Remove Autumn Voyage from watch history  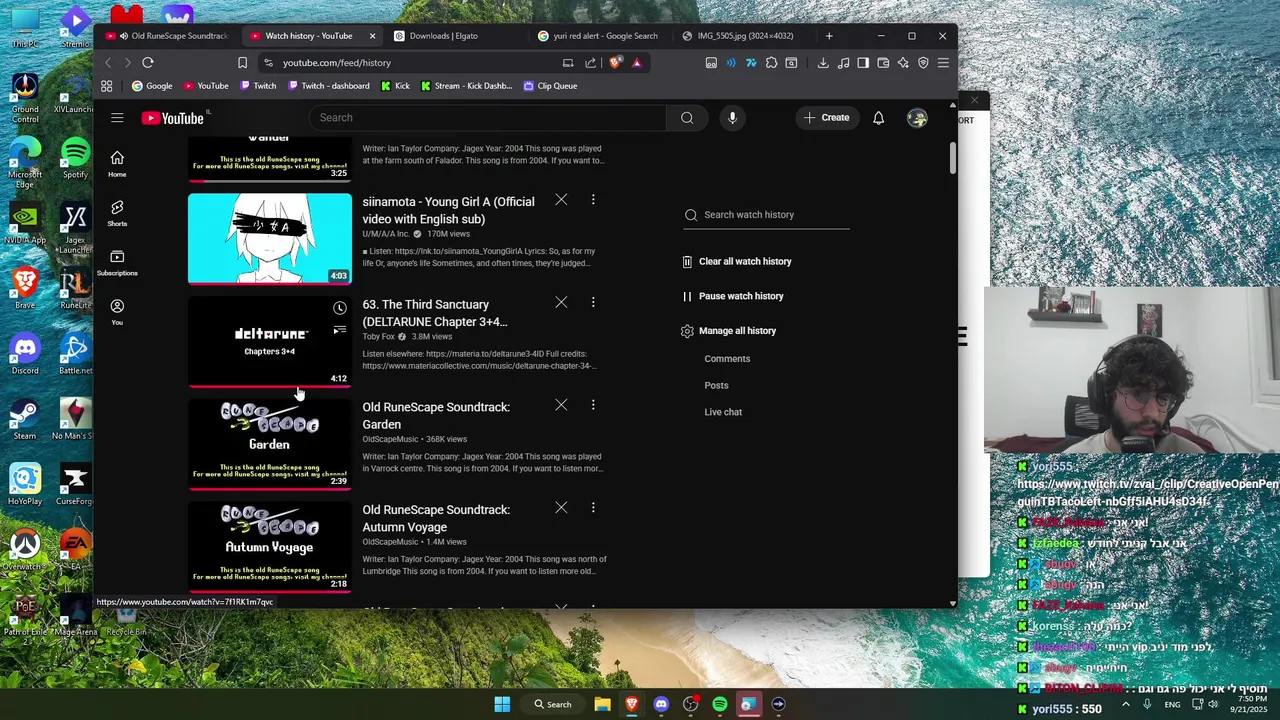pos(561,508)
